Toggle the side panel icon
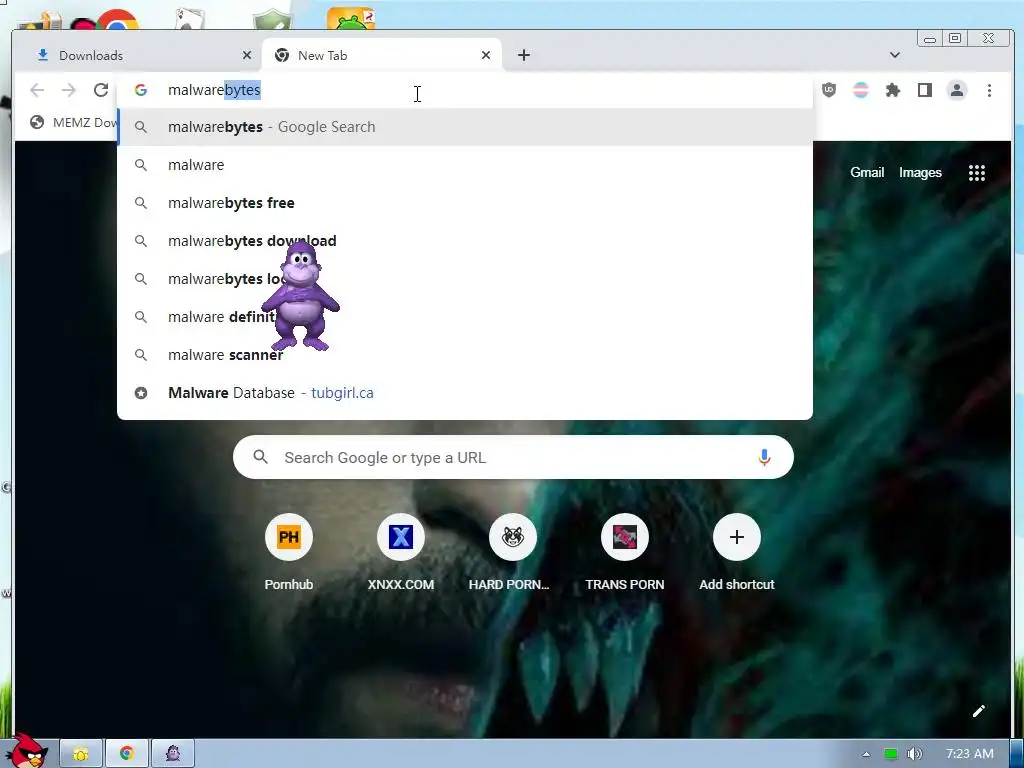The height and width of the screenshot is (768, 1024). pos(925,90)
